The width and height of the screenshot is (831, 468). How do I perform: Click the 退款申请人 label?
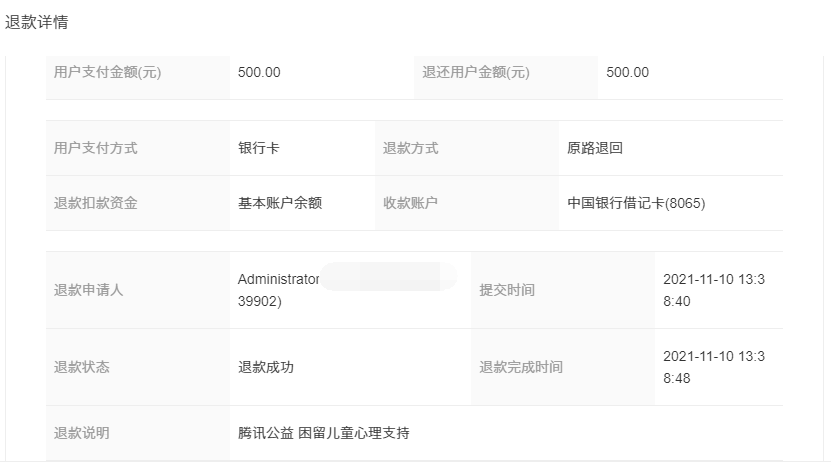click(89, 290)
